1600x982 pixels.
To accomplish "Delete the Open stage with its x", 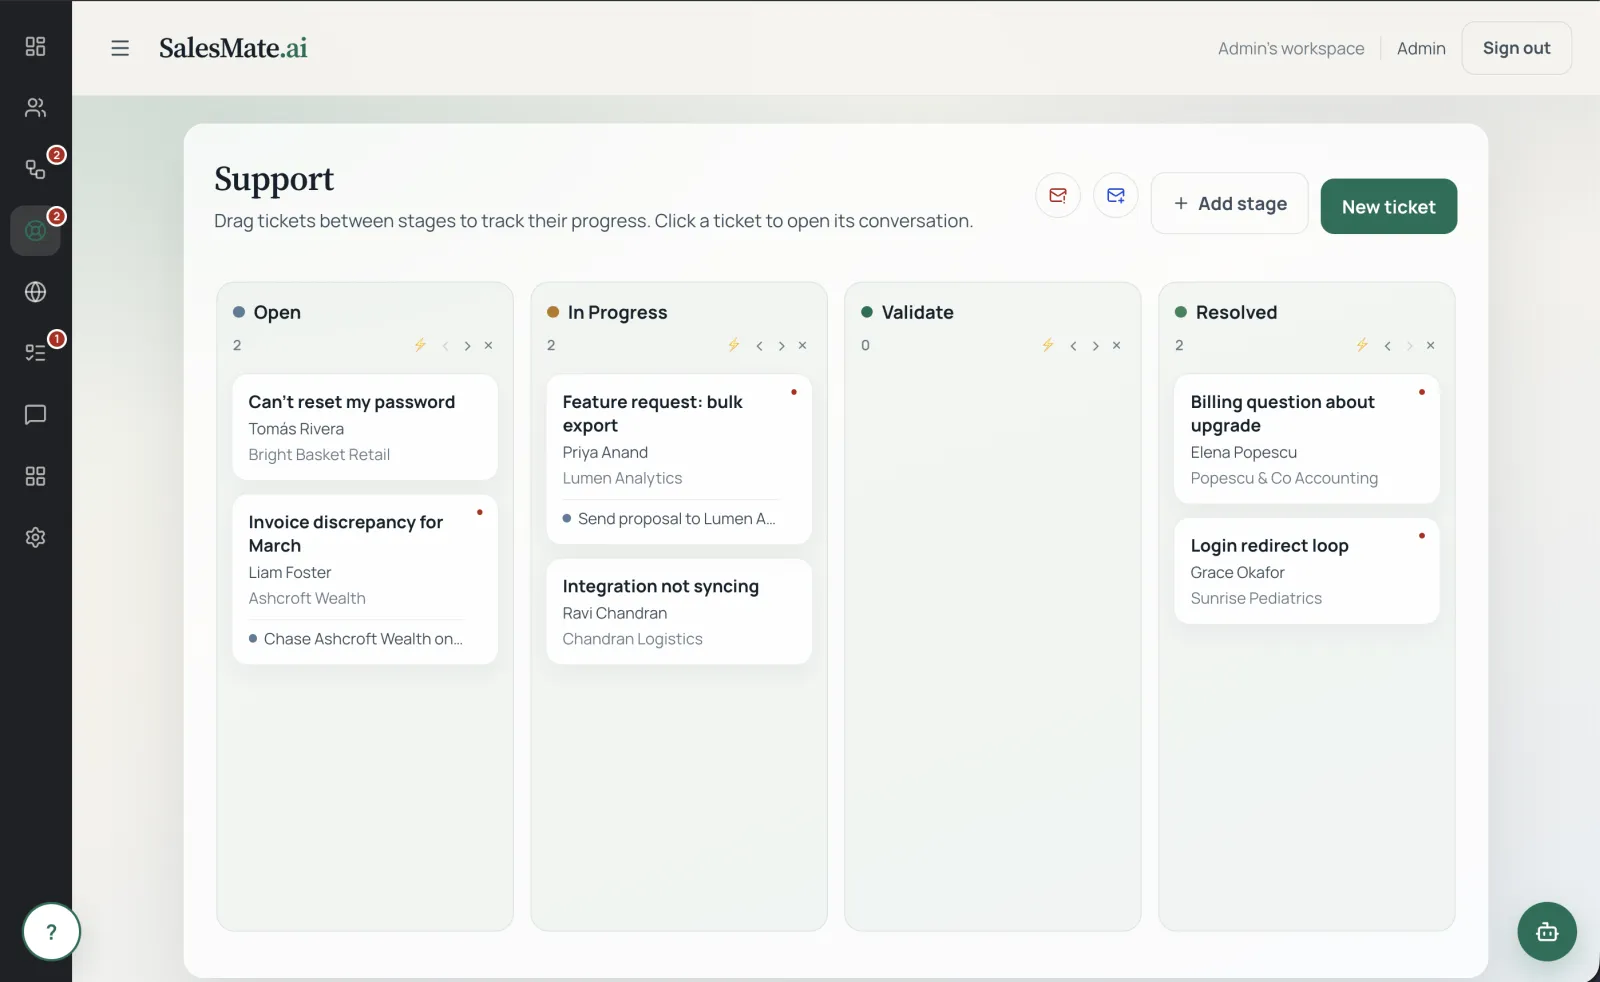I will coord(489,346).
